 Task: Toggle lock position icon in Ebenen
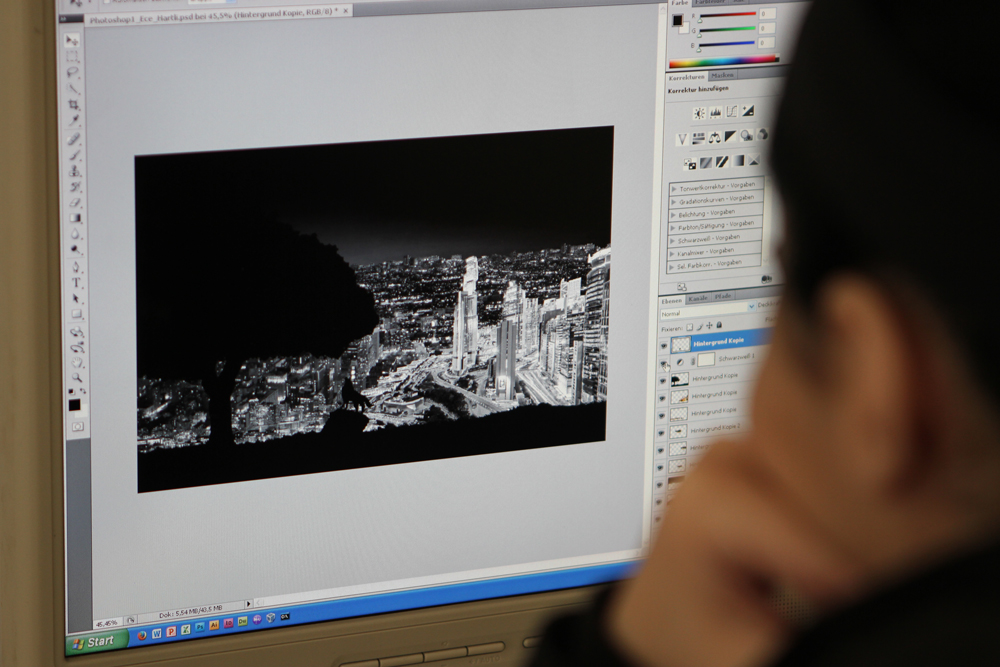(x=709, y=326)
